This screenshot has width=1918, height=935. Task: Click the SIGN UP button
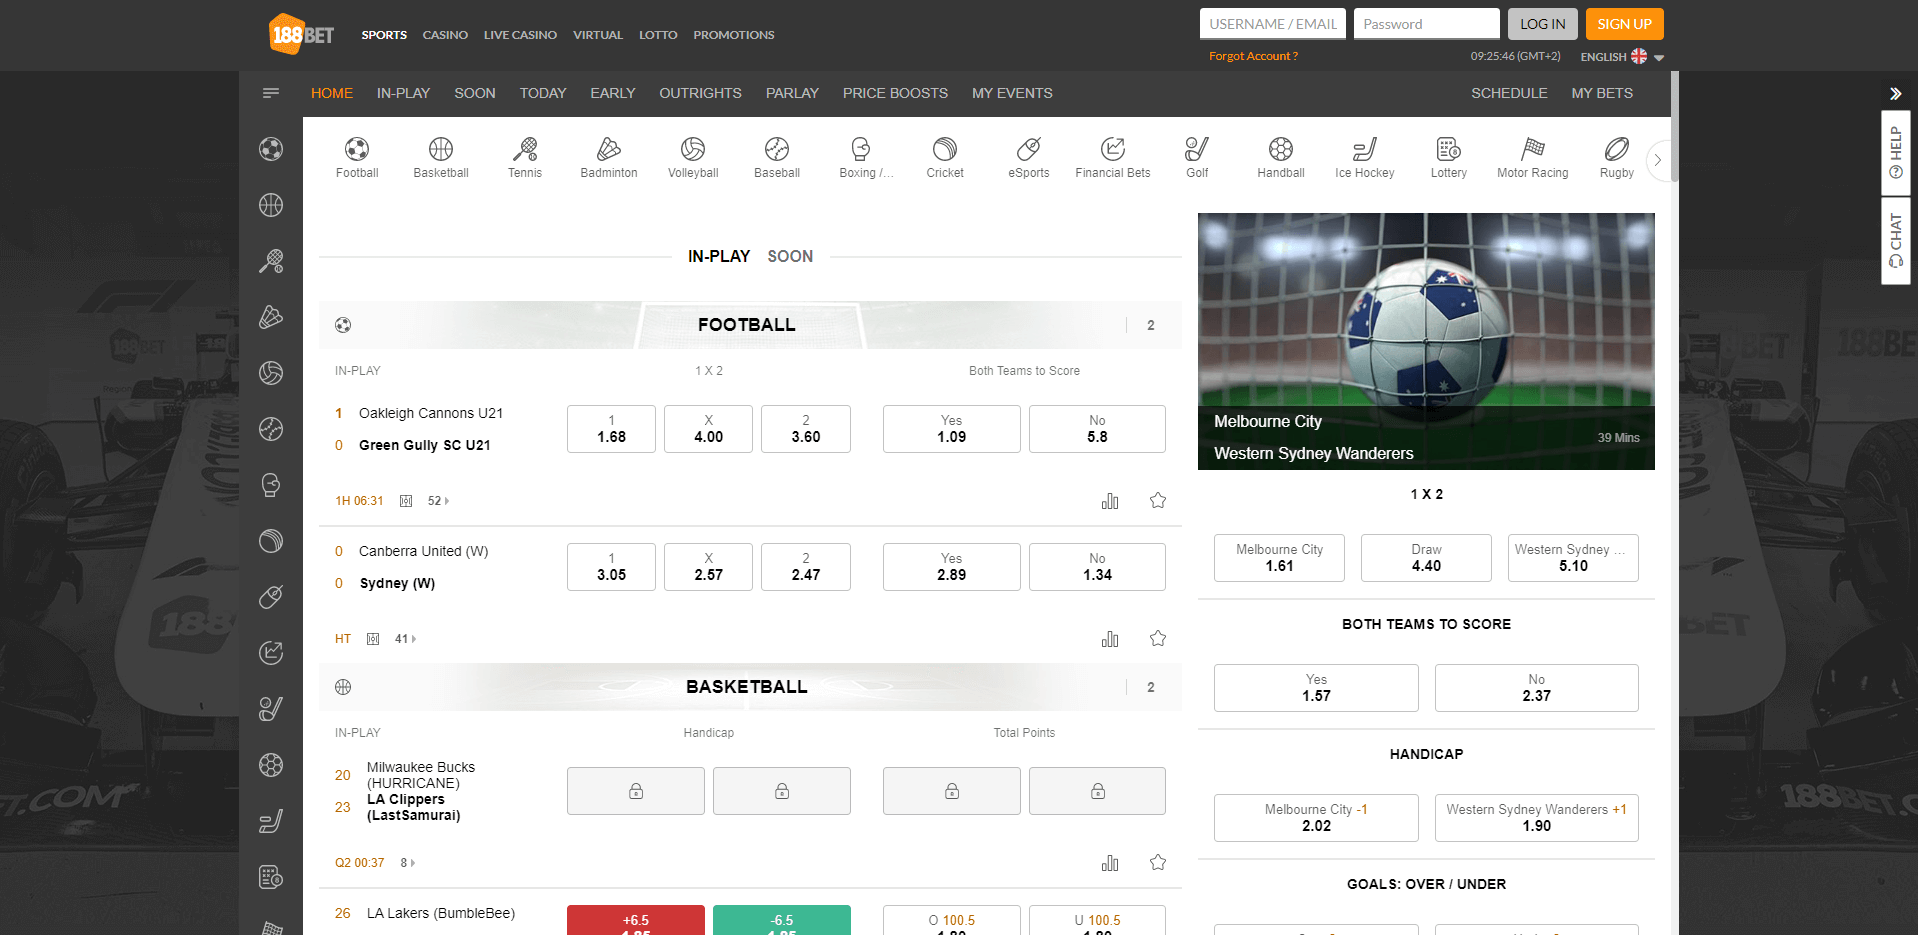[x=1624, y=24]
